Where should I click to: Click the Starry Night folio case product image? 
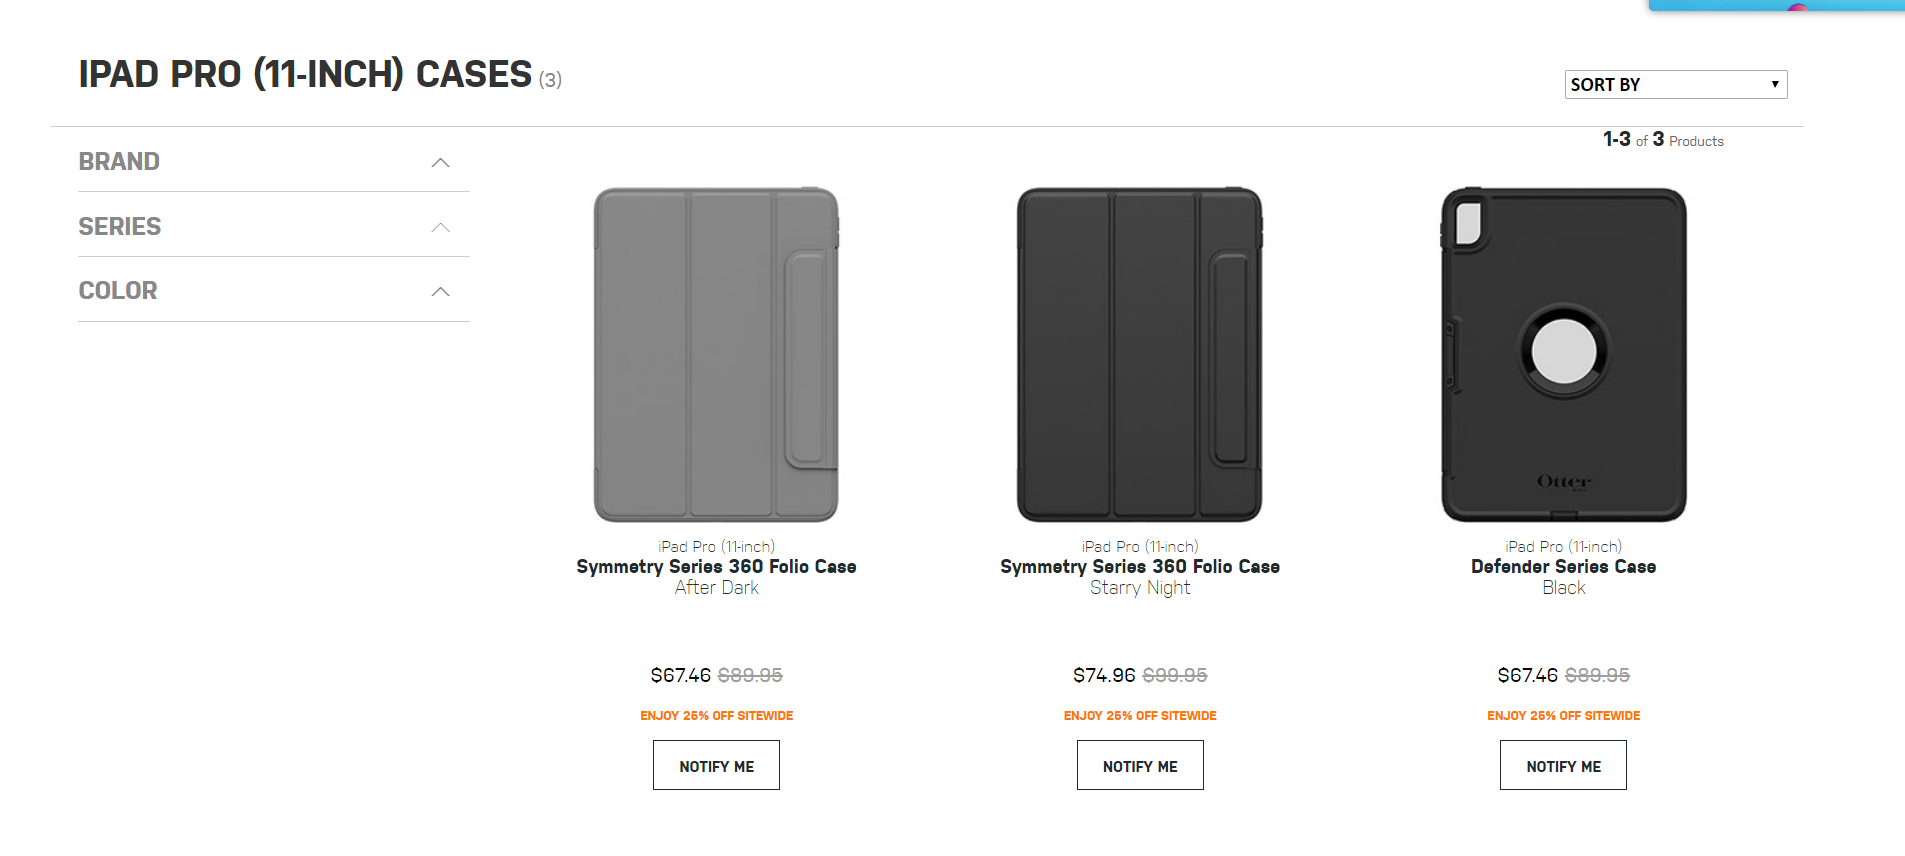[x=1139, y=354]
